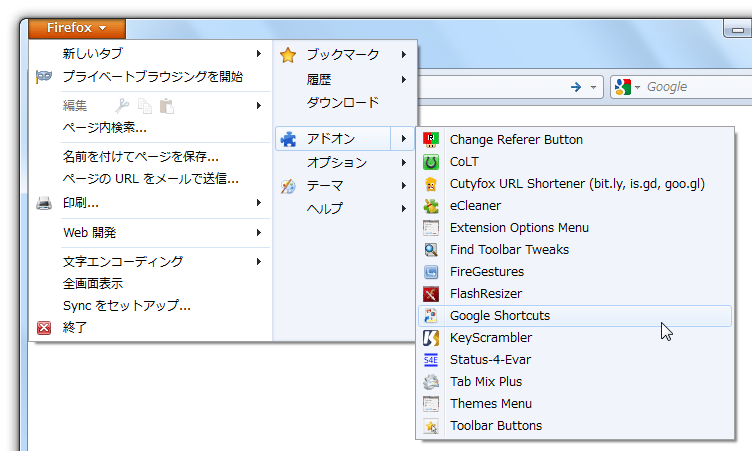Open the Firefox menu button dropdown
The height and width of the screenshot is (451, 752).
[77, 28]
